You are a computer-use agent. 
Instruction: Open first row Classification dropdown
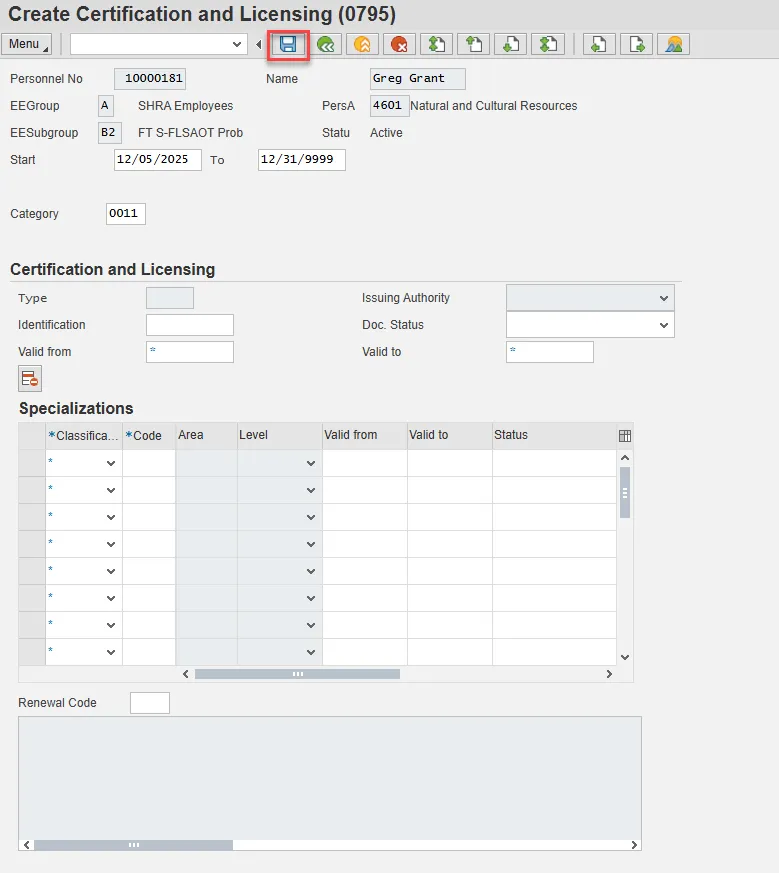click(x=110, y=464)
